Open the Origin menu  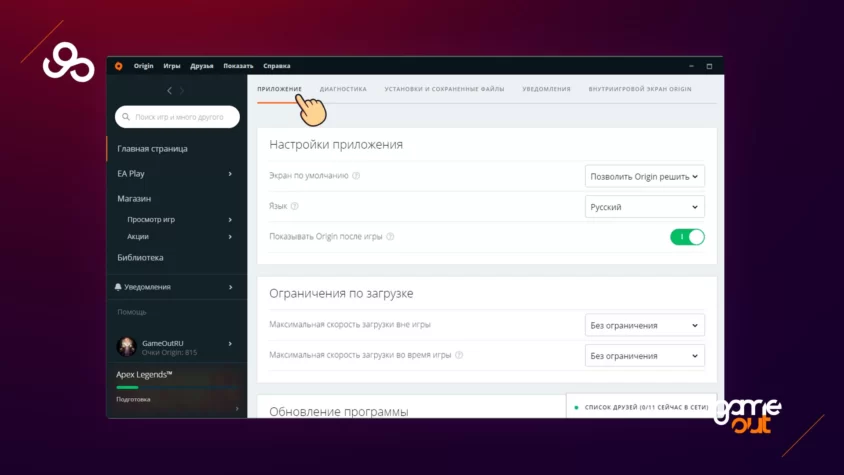pyautogui.click(x=143, y=66)
